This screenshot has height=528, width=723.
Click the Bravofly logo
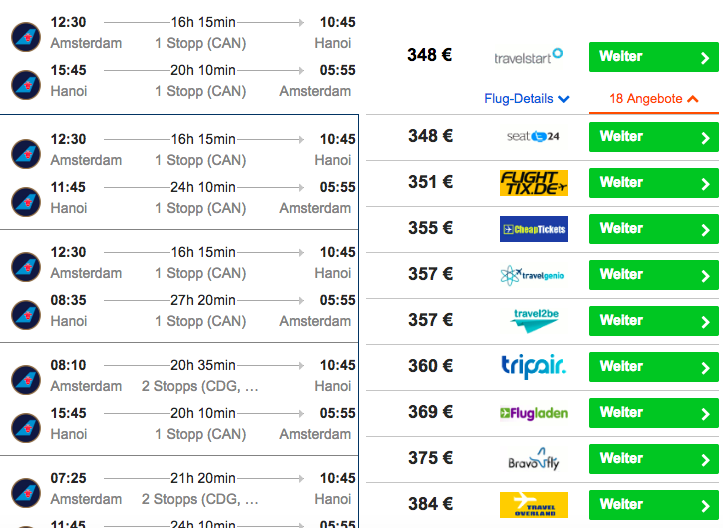[x=534, y=459]
